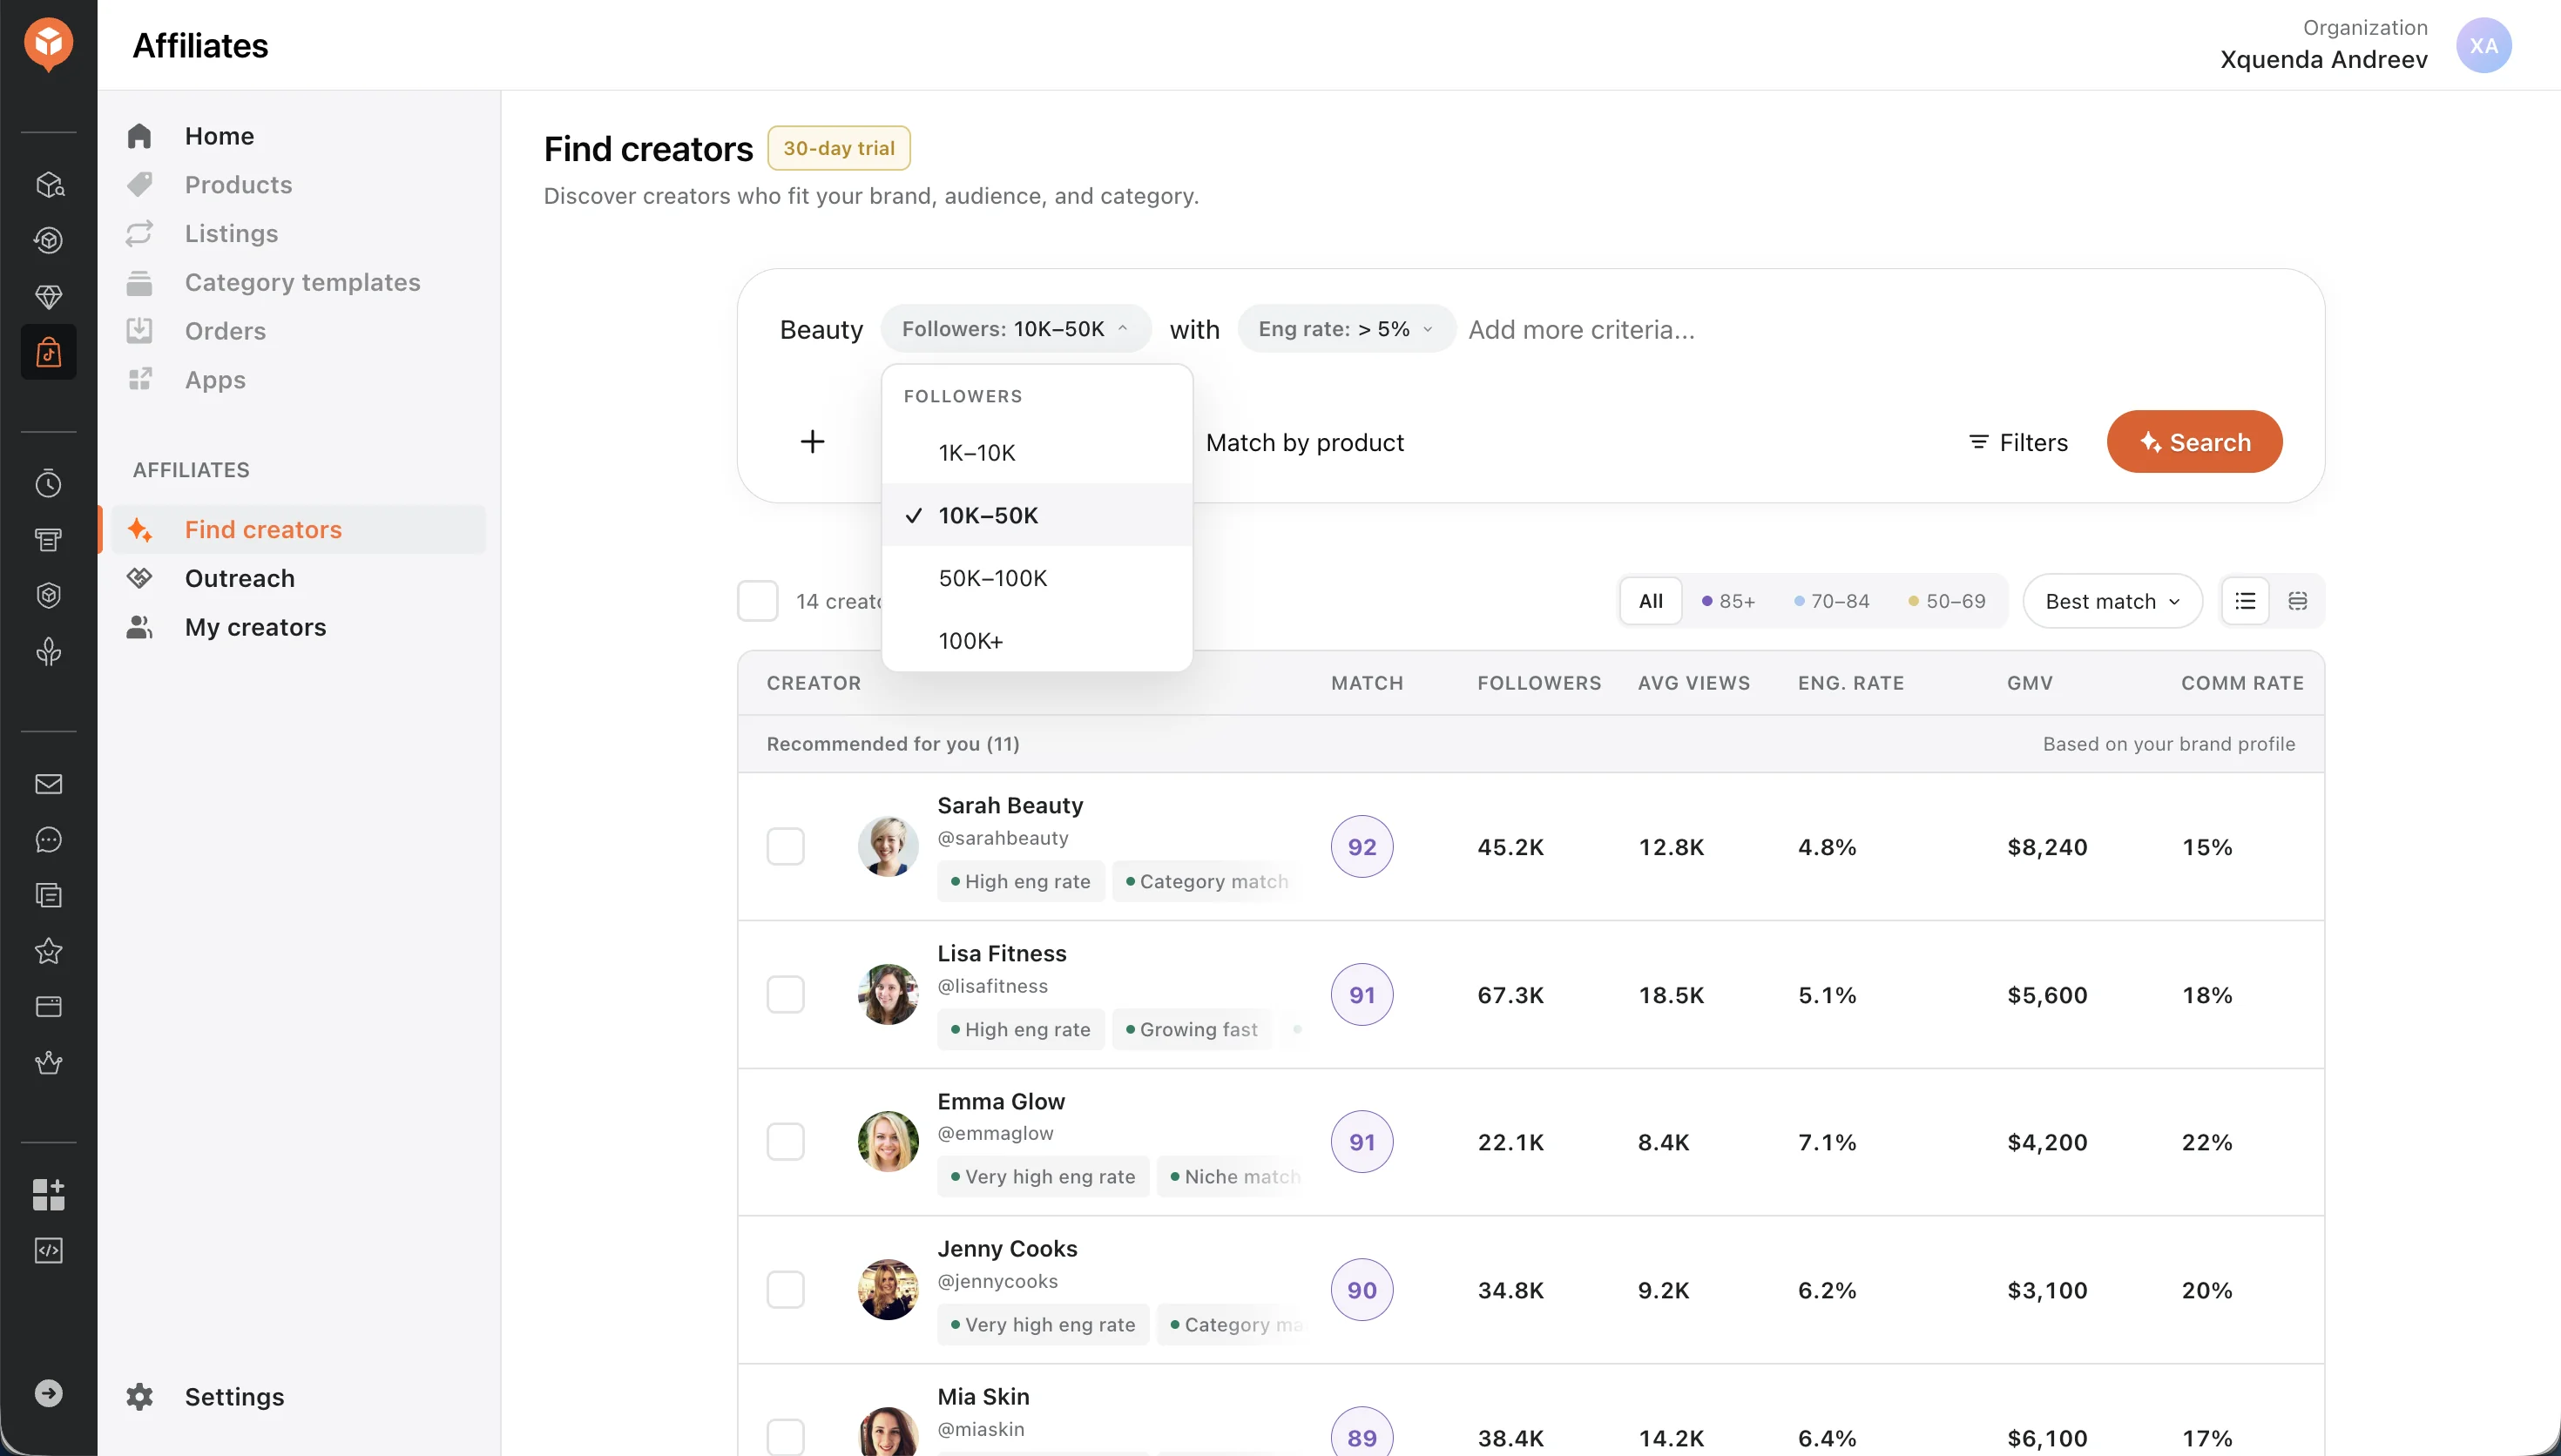Select the 10K–50K followers option
Image resolution: width=2561 pixels, height=1456 pixels.
click(x=1037, y=515)
